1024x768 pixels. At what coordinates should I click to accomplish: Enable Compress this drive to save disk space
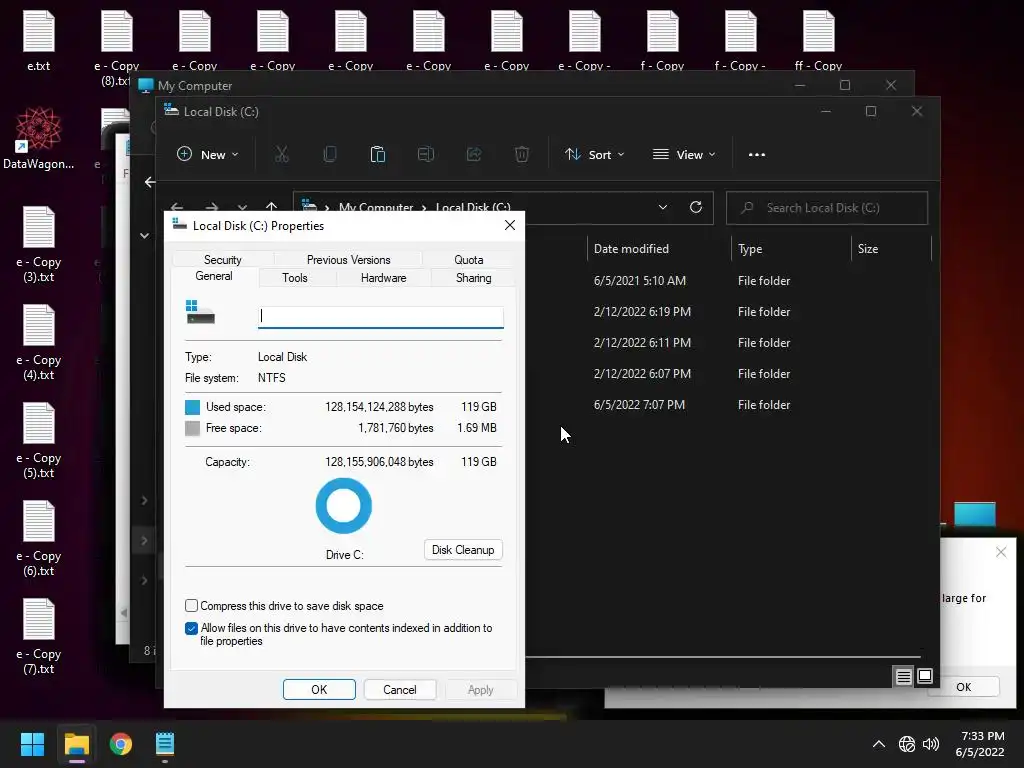tap(191, 605)
